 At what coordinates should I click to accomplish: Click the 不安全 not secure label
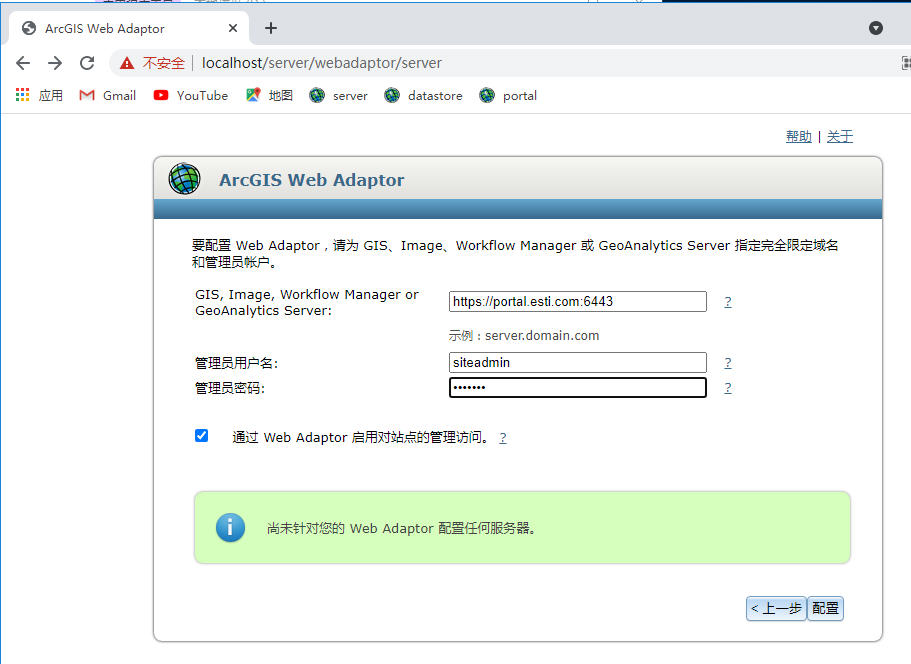[x=163, y=63]
